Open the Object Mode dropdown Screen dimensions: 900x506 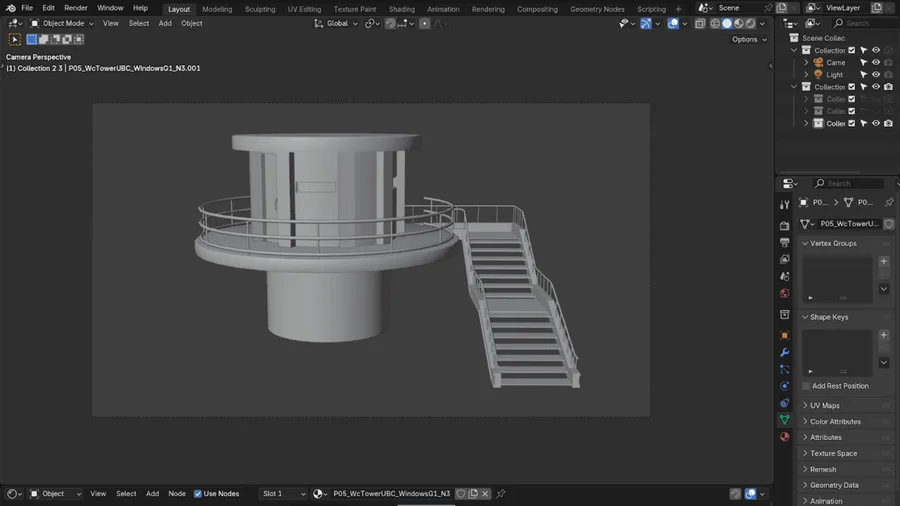click(62, 24)
